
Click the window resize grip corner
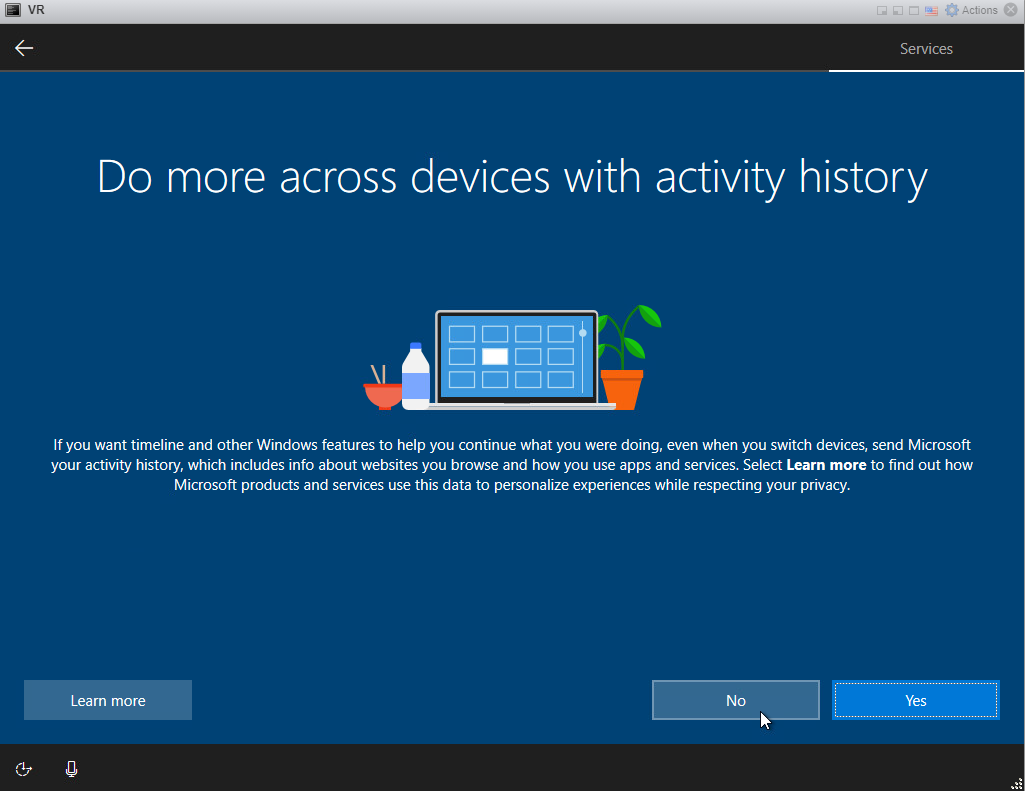pyautogui.click(x=1017, y=784)
